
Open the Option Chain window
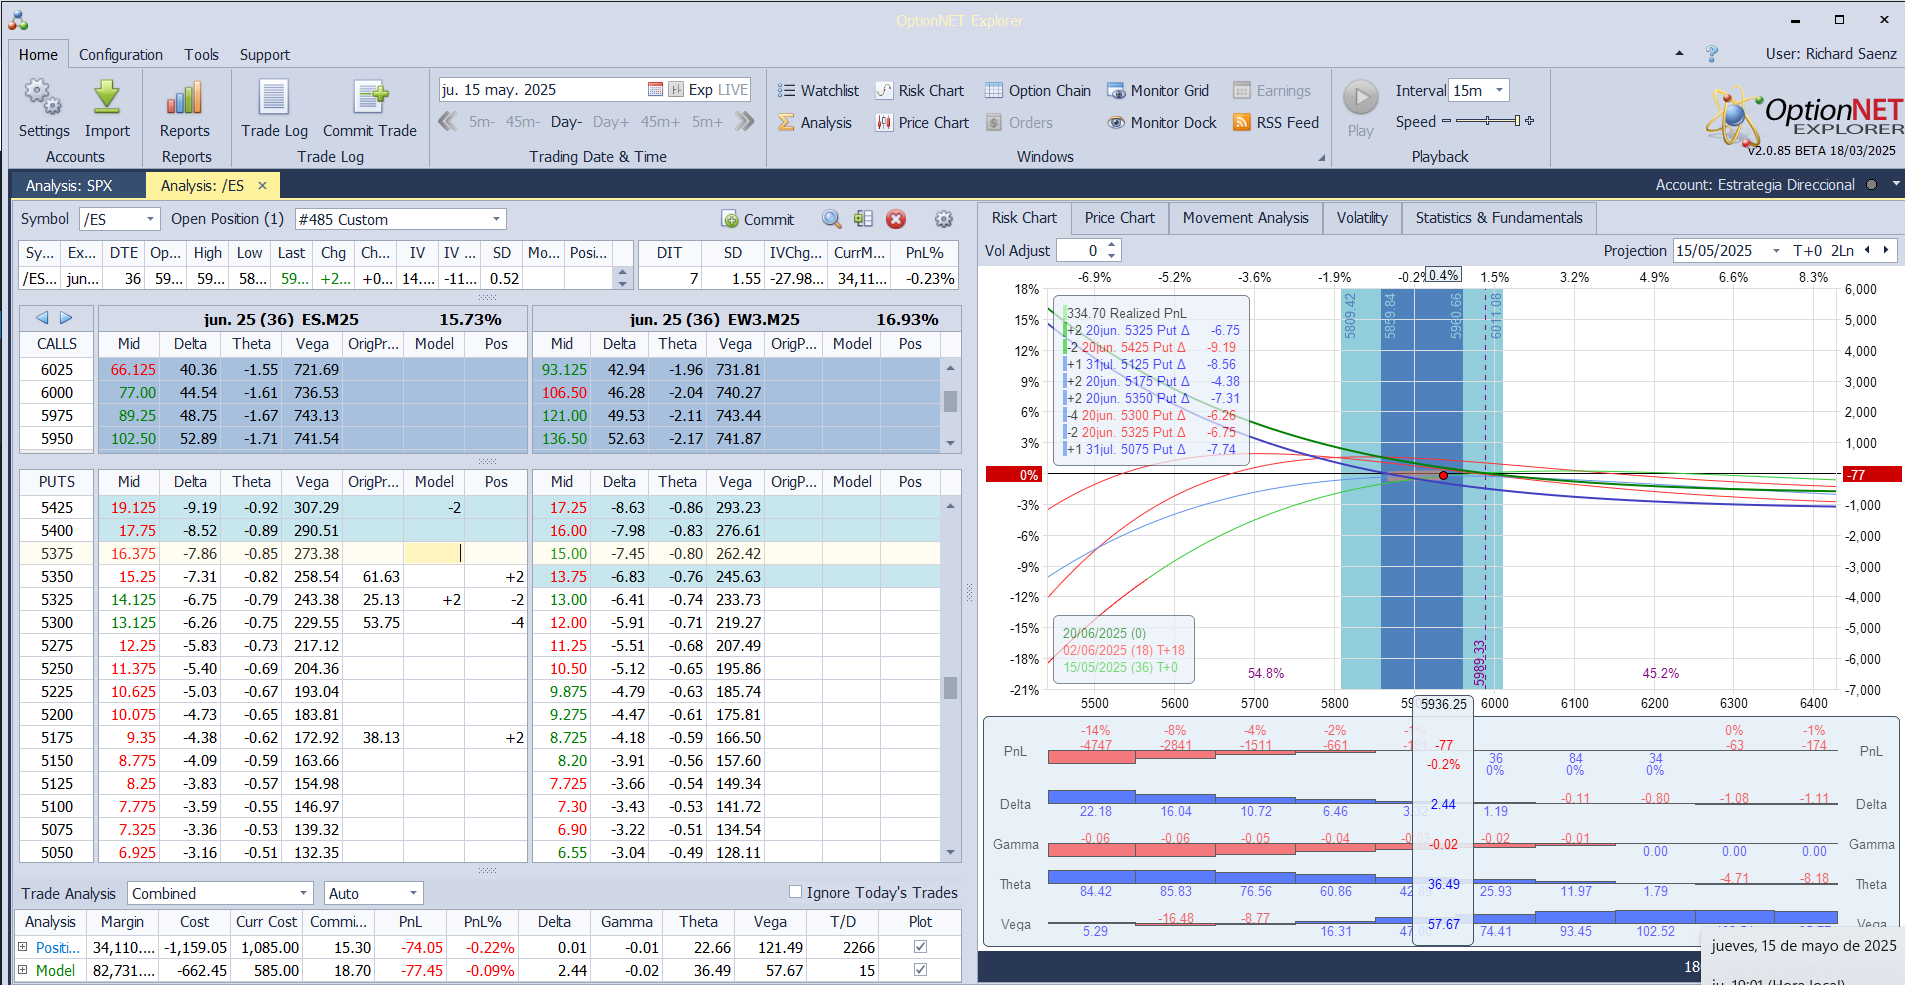tap(1038, 91)
